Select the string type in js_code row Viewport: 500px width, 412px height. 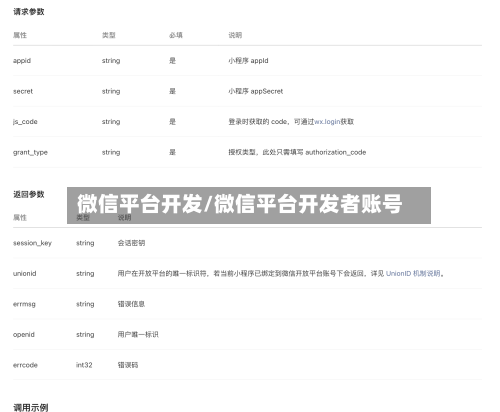point(111,122)
